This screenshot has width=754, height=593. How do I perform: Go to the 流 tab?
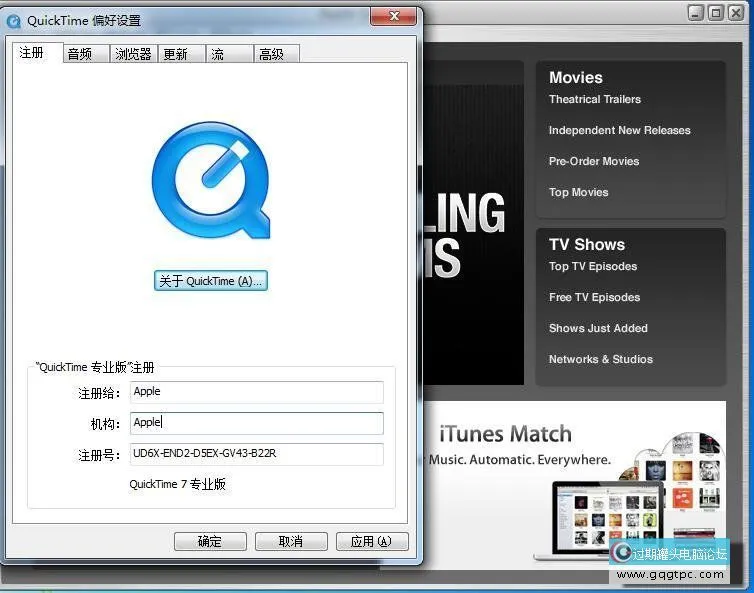(x=218, y=54)
